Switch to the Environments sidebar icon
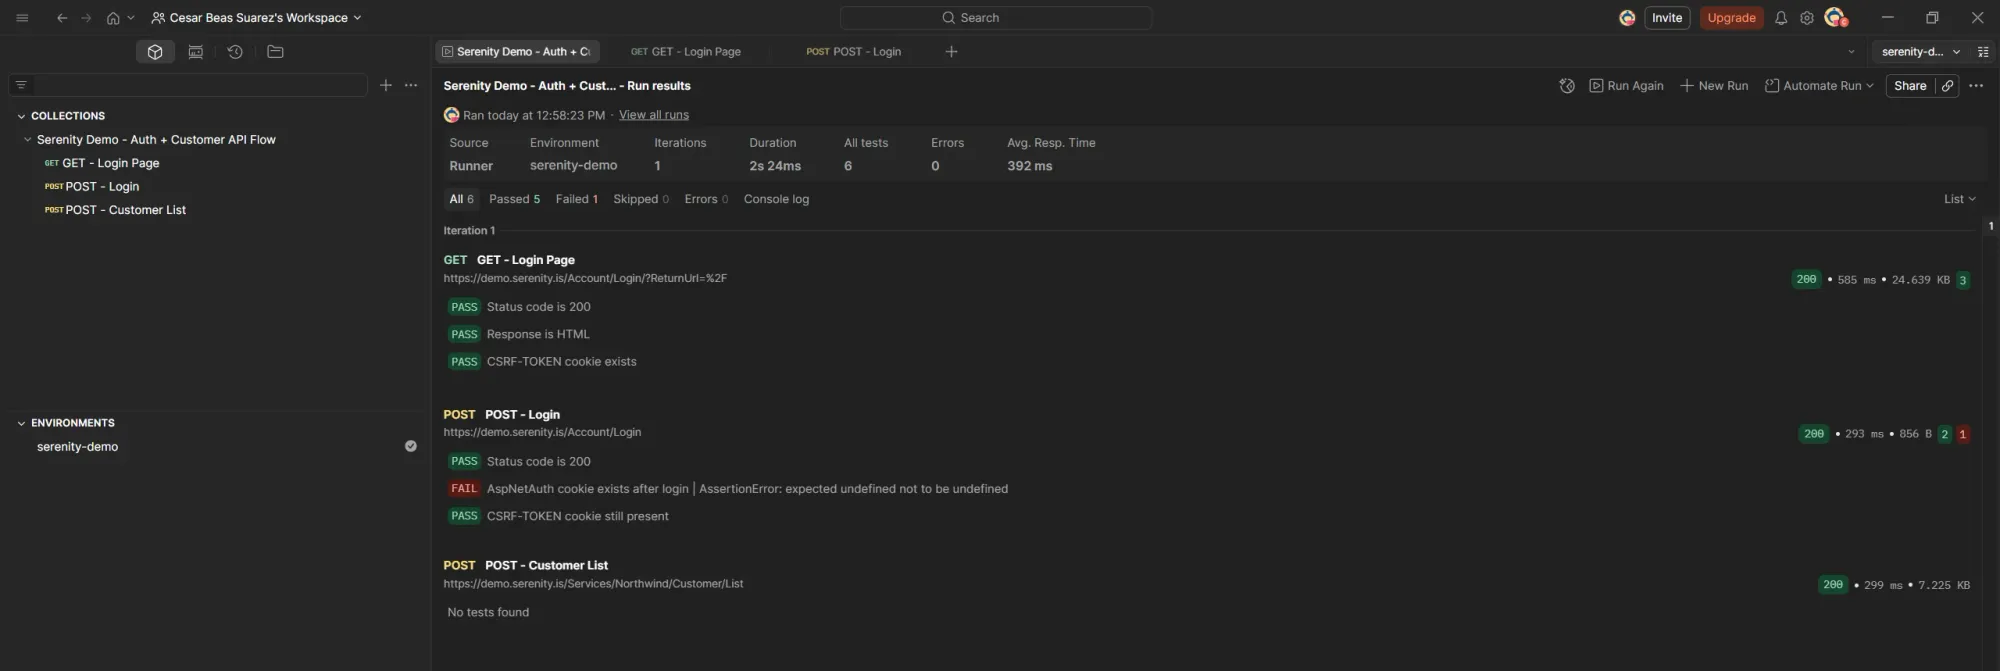Screen dimensions: 2000x671 point(196,52)
